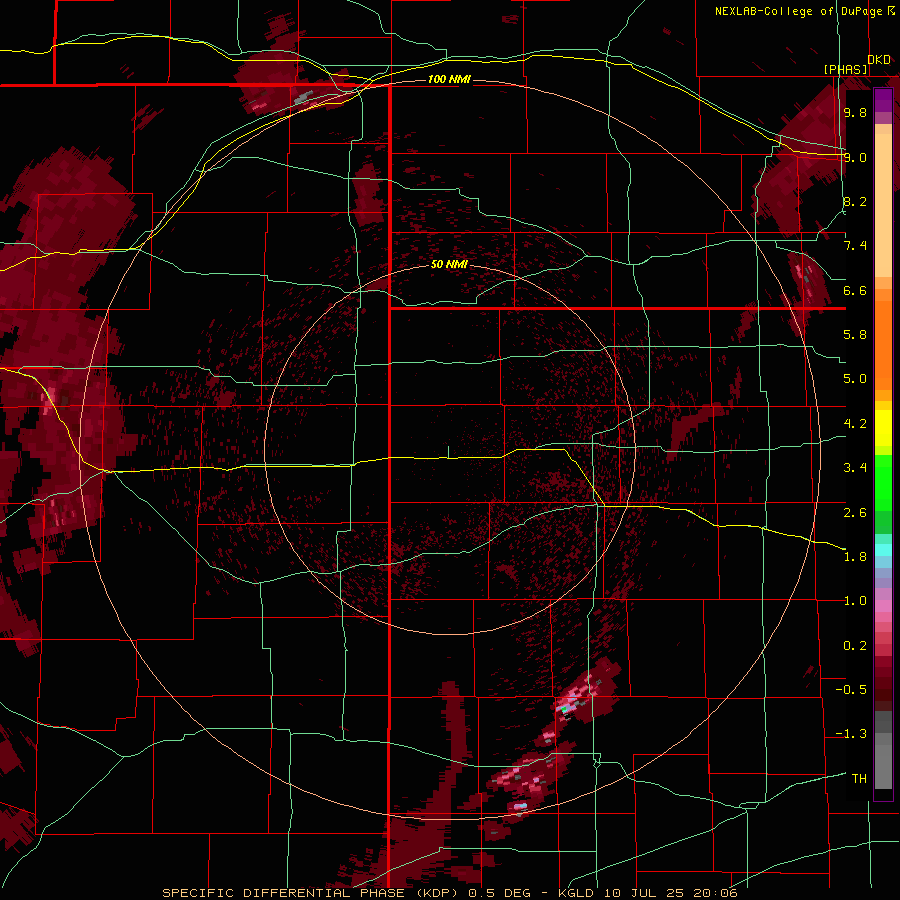Click the [PHAS] units label
900x900 pixels.
[x=845, y=69]
